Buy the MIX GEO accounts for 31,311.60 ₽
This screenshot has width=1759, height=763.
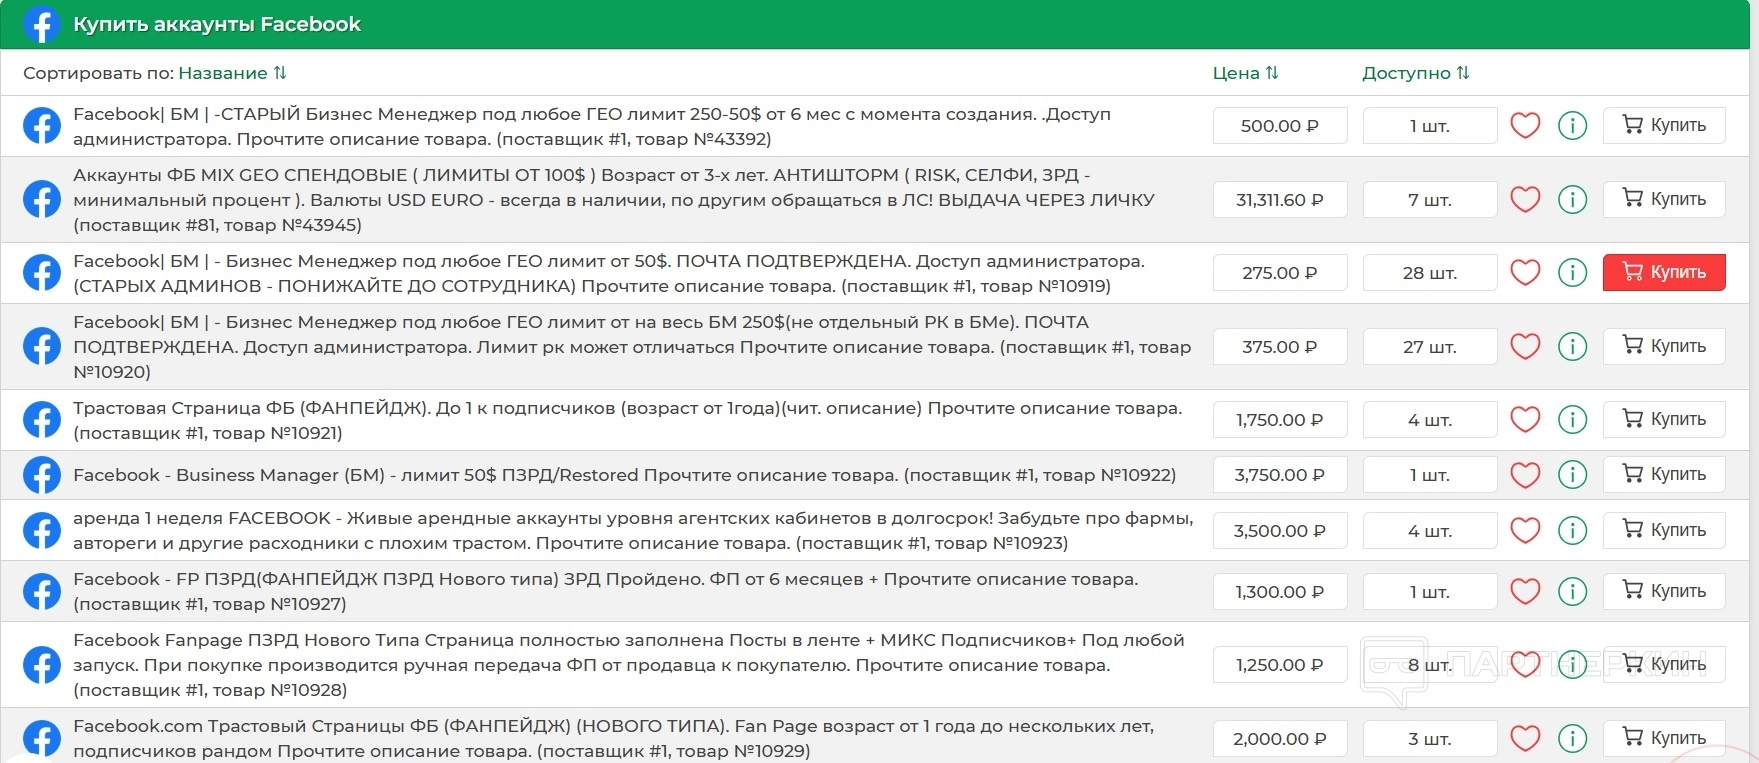pos(1664,200)
